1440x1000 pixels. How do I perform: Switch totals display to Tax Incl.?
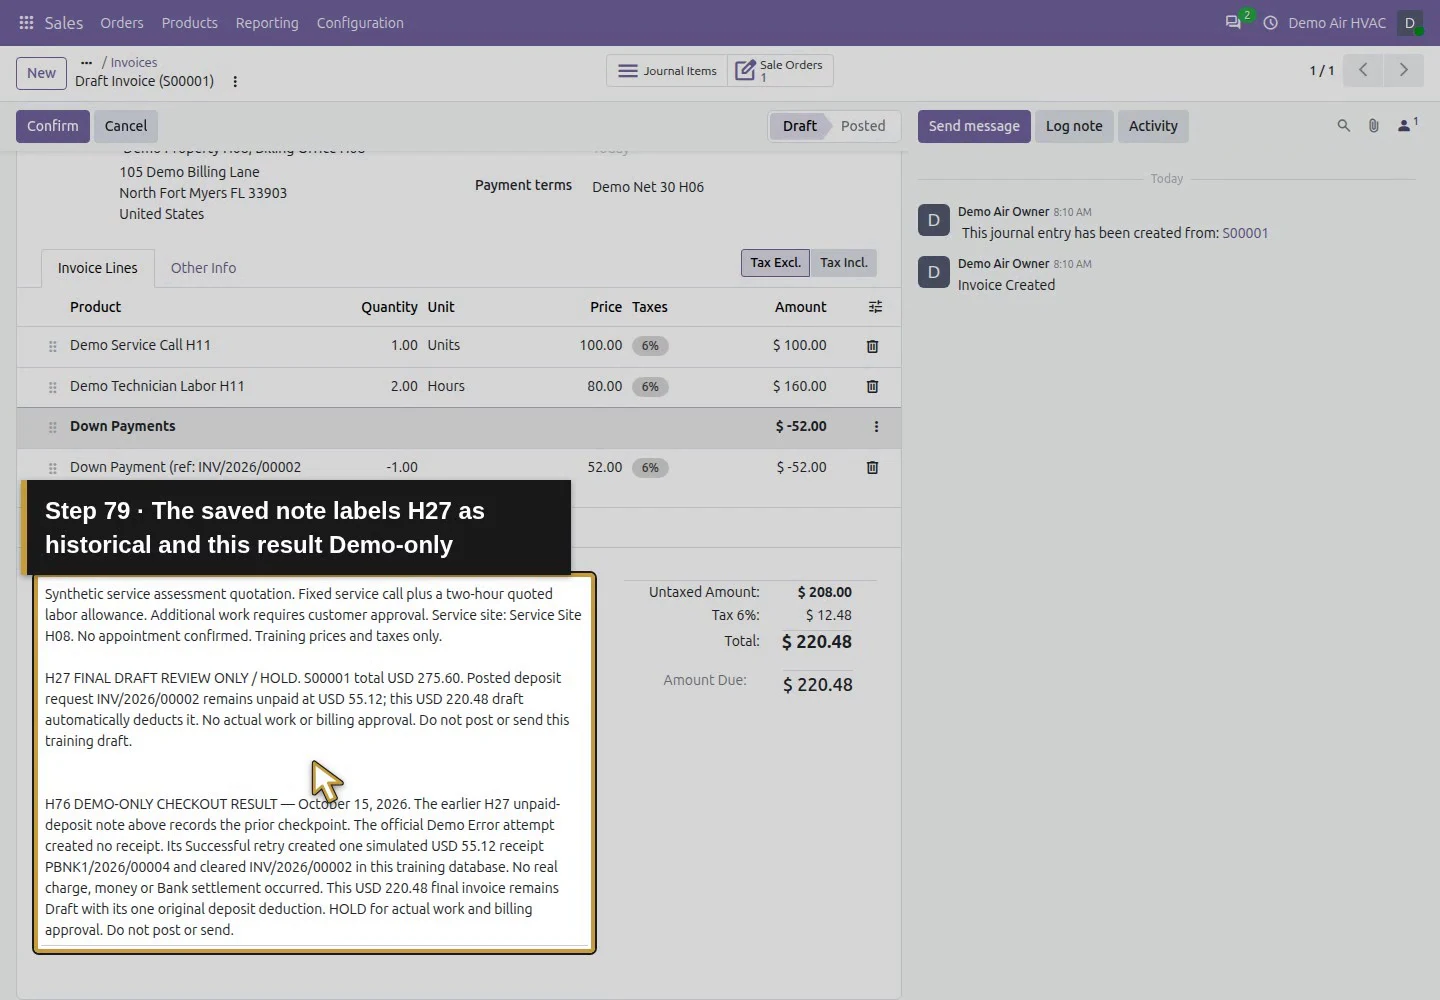(x=844, y=263)
